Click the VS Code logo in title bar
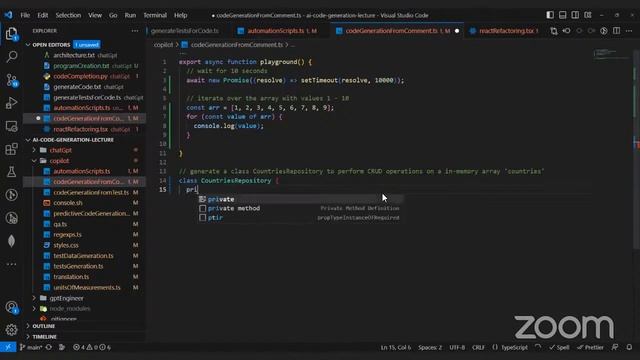Image resolution: width=640 pixels, height=360 pixels. 8,15
